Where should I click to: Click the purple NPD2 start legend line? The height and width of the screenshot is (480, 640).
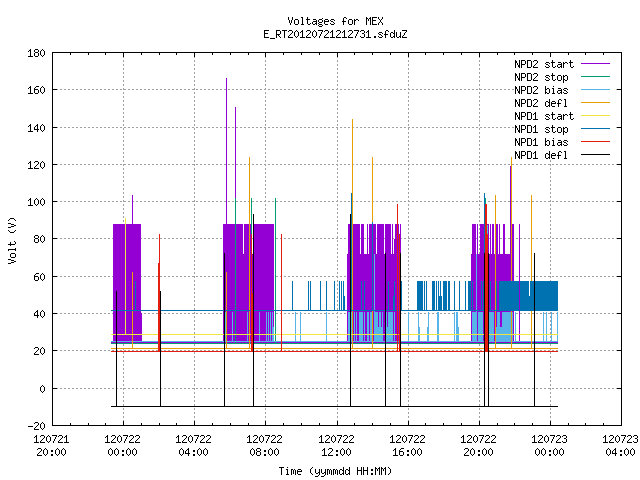[595, 64]
